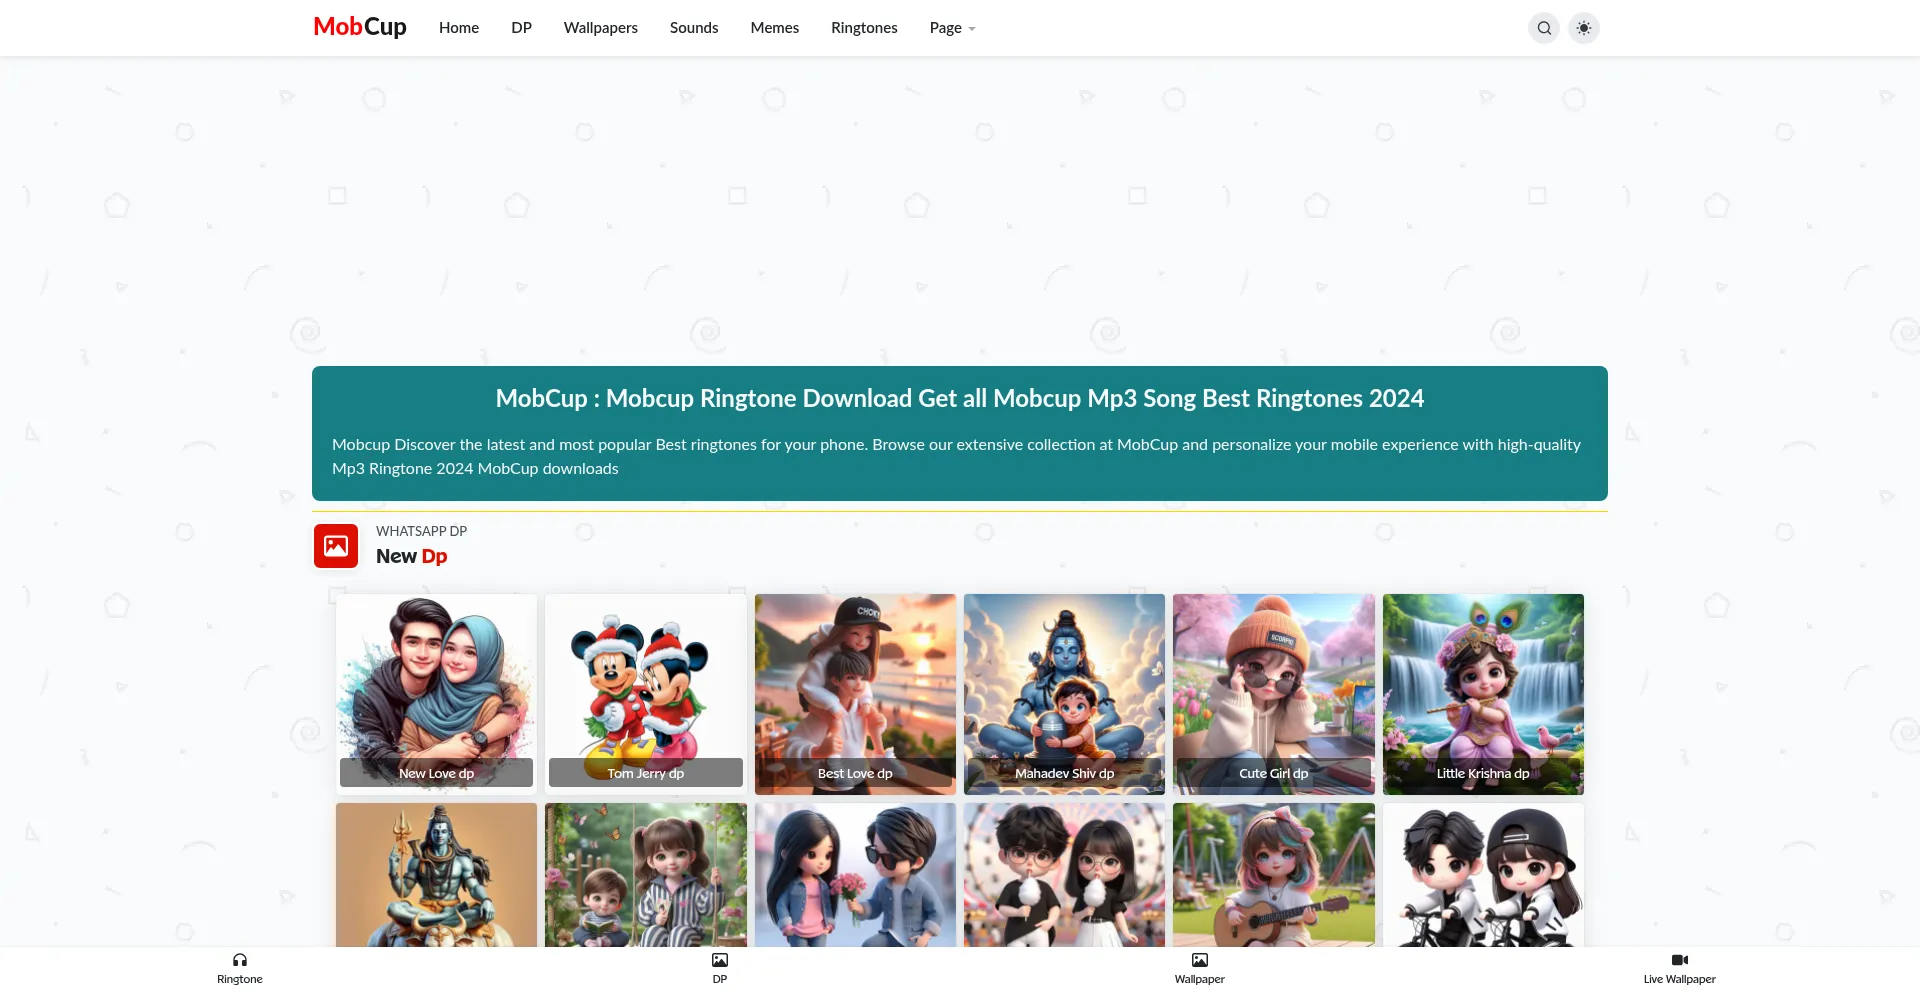
Task: Click the MobCup logo
Action: 360,27
